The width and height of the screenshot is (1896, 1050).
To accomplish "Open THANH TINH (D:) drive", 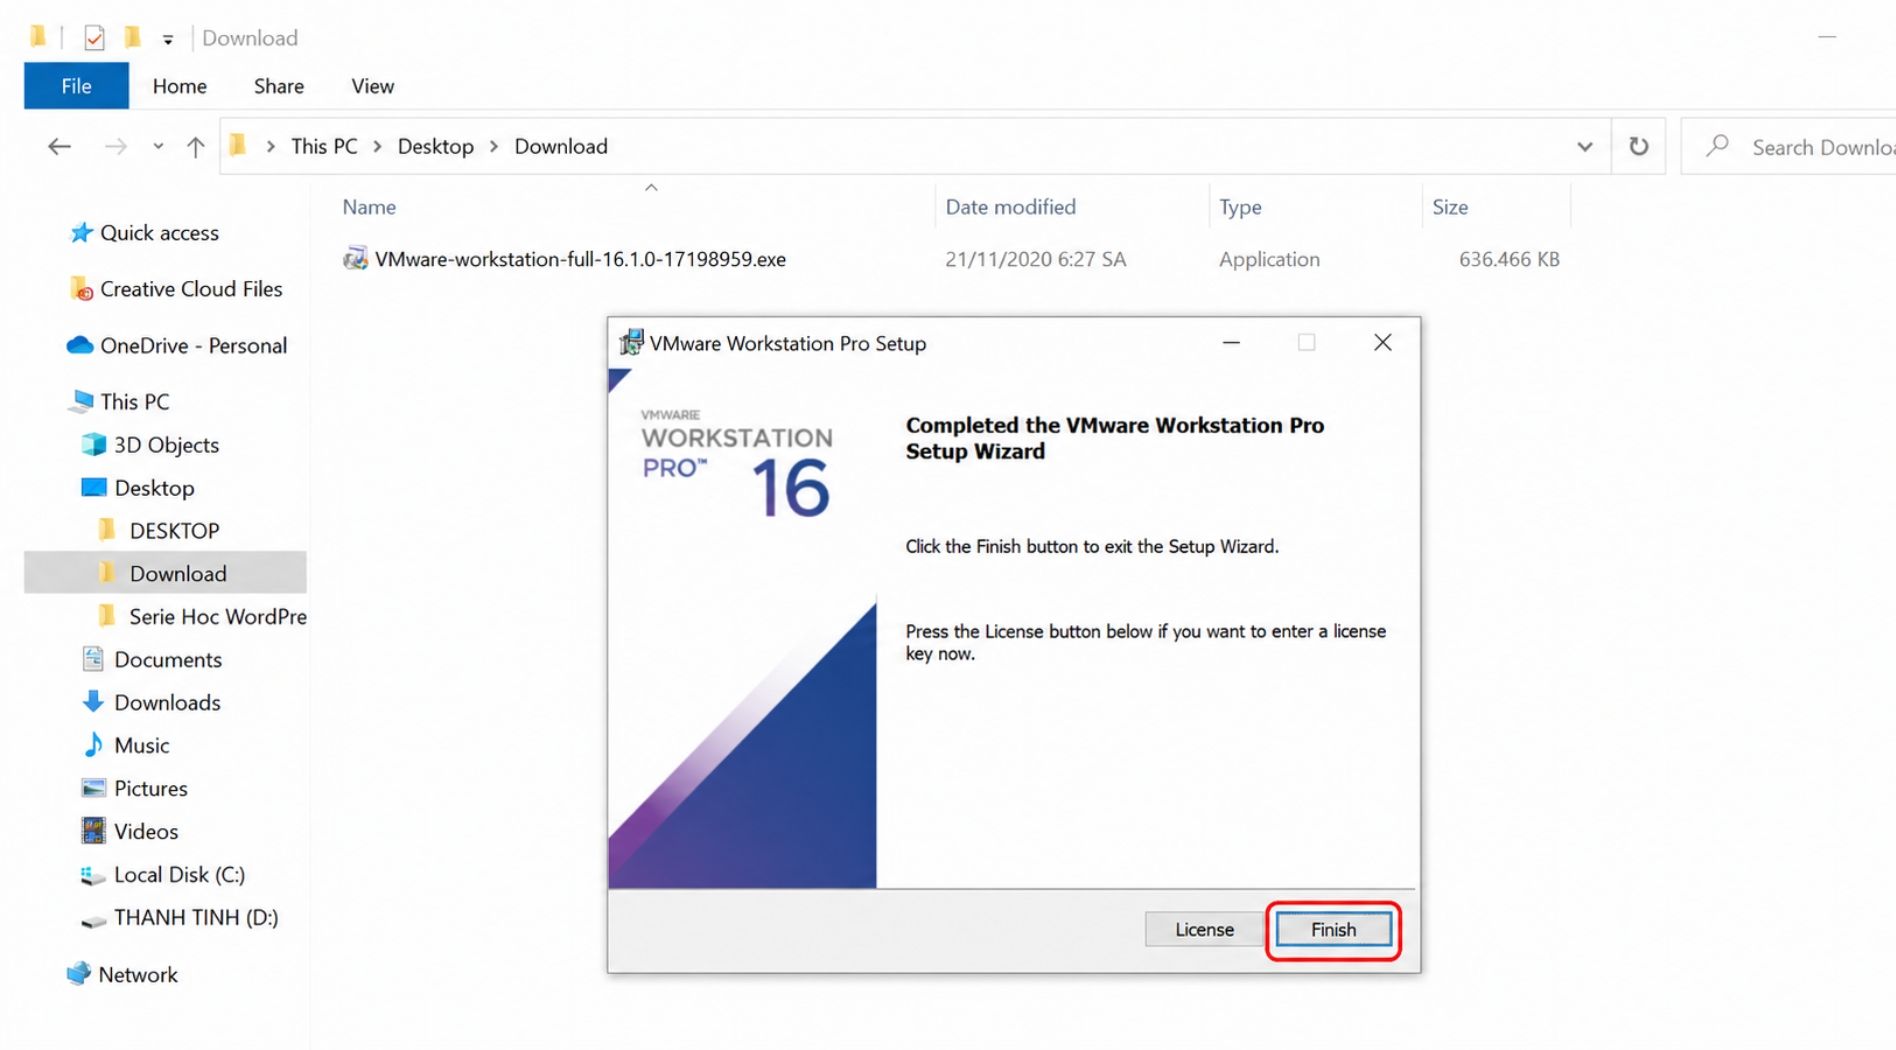I will 196,918.
